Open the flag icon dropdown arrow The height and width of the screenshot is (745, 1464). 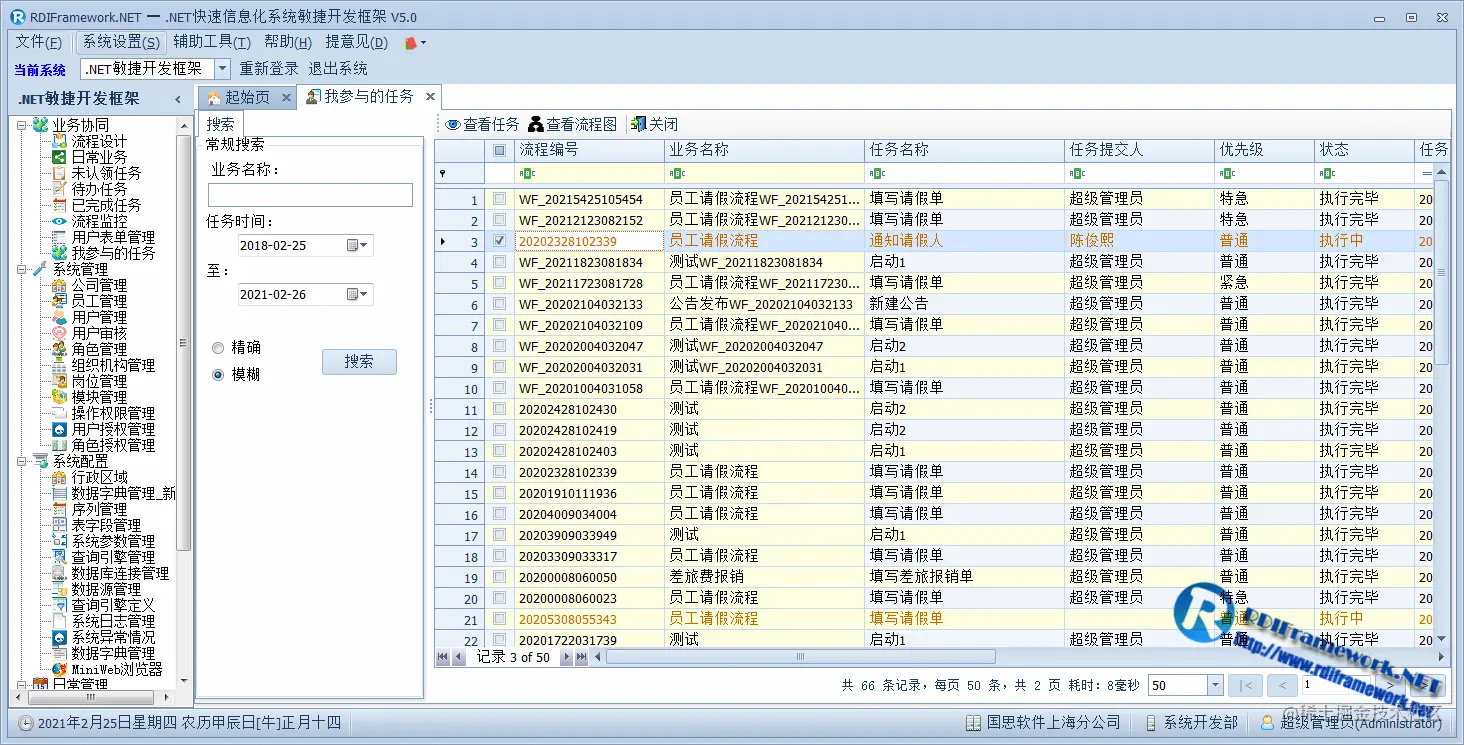(x=424, y=43)
